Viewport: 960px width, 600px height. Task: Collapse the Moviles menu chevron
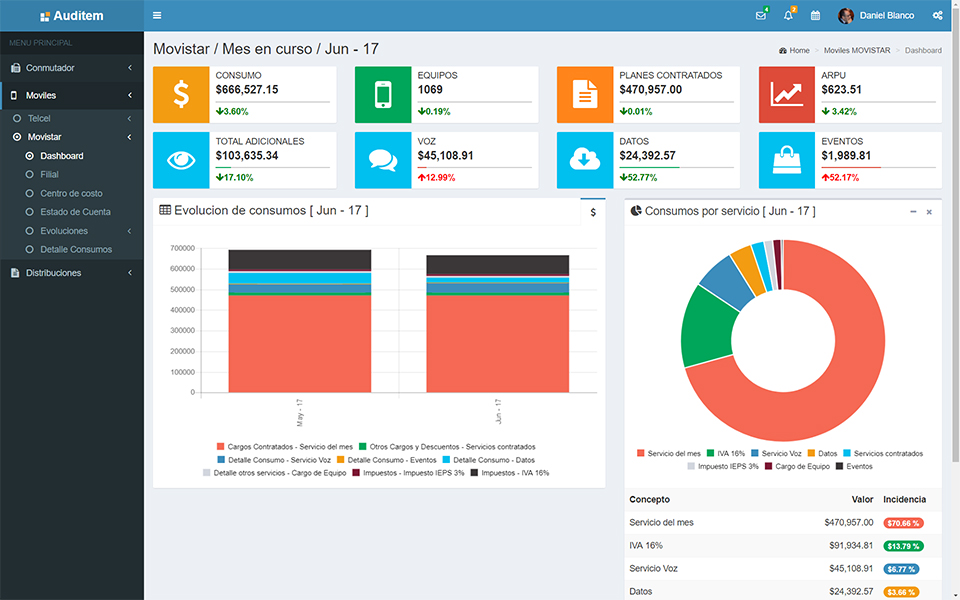point(130,96)
